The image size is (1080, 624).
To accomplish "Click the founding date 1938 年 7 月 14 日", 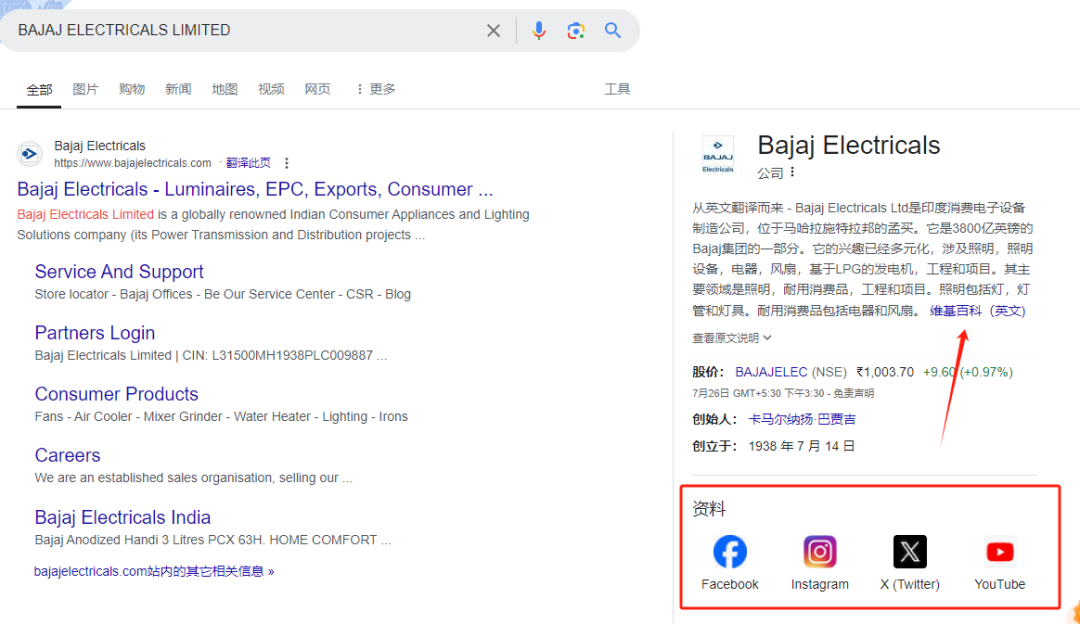I will click(801, 446).
